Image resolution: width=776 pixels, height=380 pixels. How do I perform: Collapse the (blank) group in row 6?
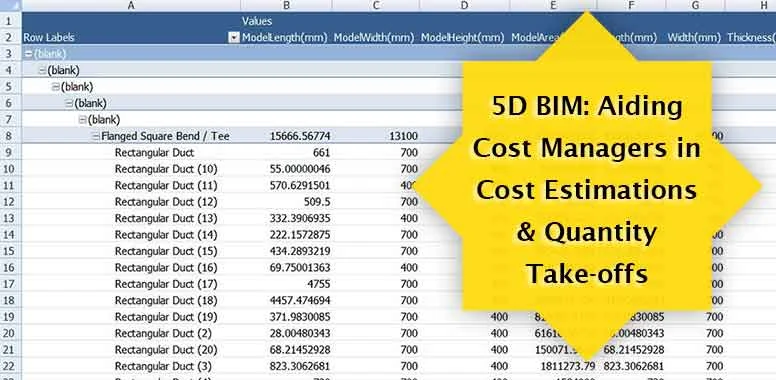tap(69, 103)
